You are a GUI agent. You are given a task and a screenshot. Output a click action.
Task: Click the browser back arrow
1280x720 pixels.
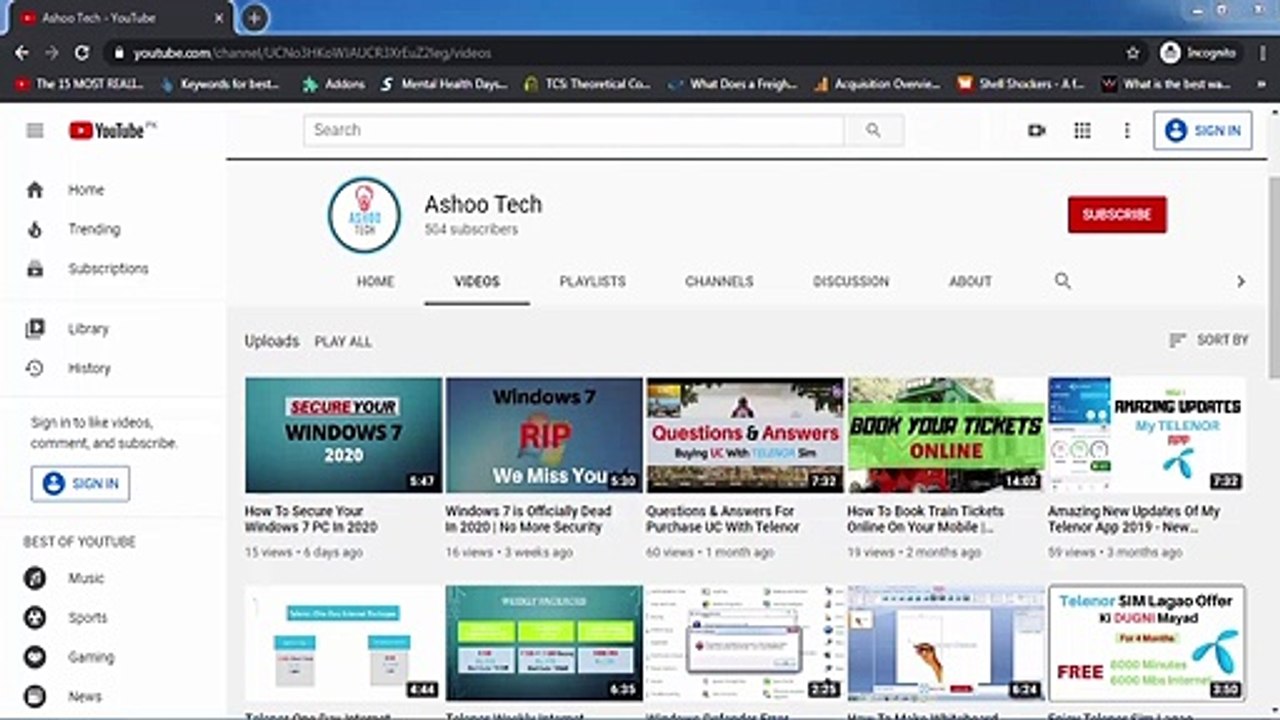point(22,53)
